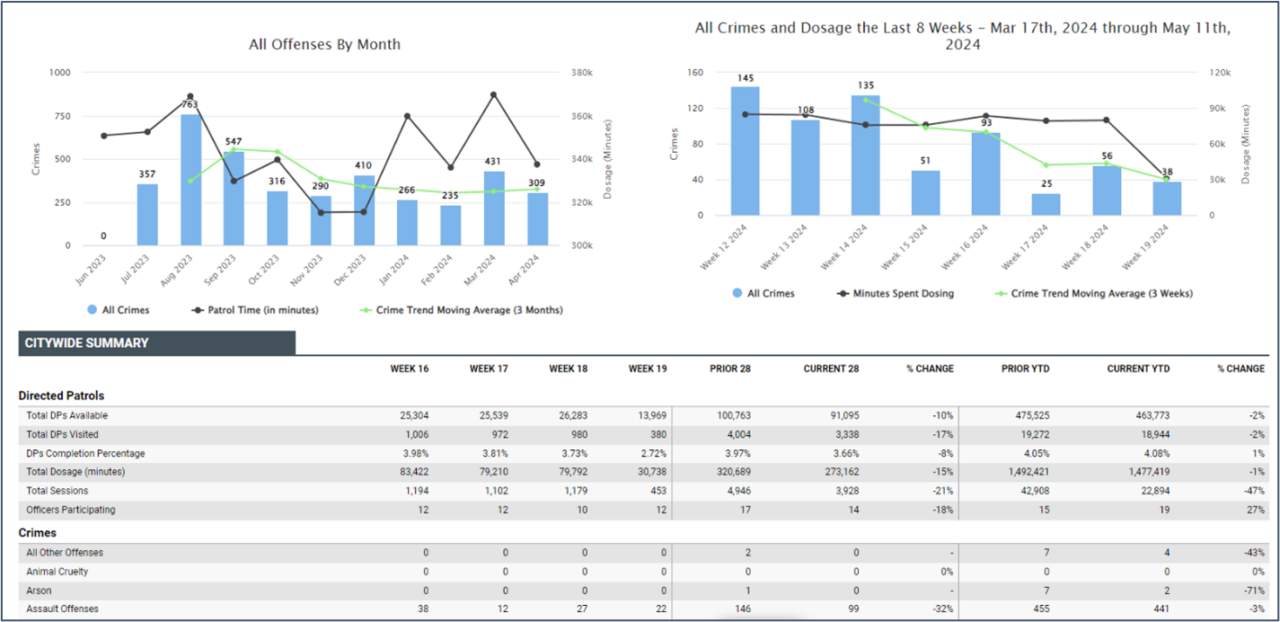1280x622 pixels.
Task: Click the Directed Patrols group heading
Action: point(61,396)
